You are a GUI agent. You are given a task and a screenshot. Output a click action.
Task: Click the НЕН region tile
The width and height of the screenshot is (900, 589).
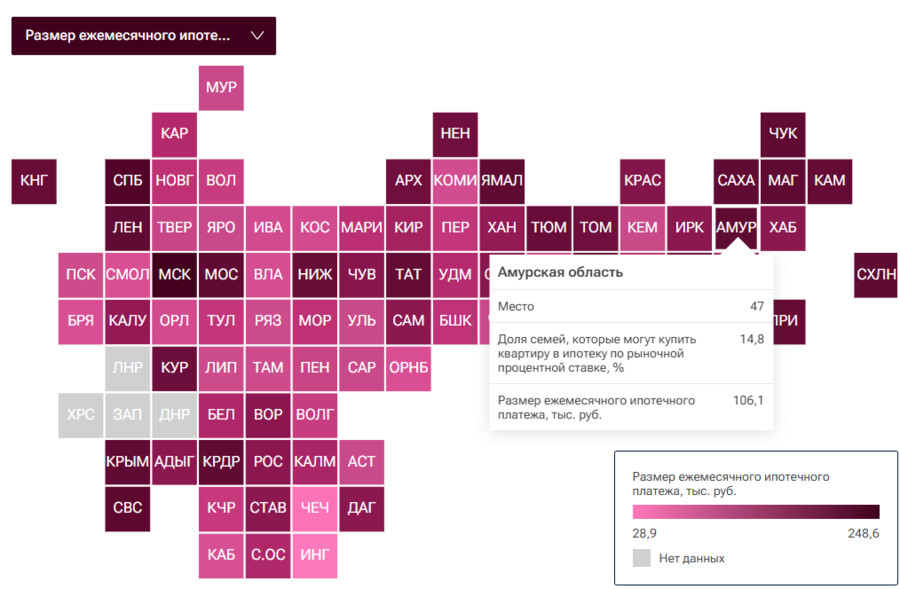click(455, 134)
